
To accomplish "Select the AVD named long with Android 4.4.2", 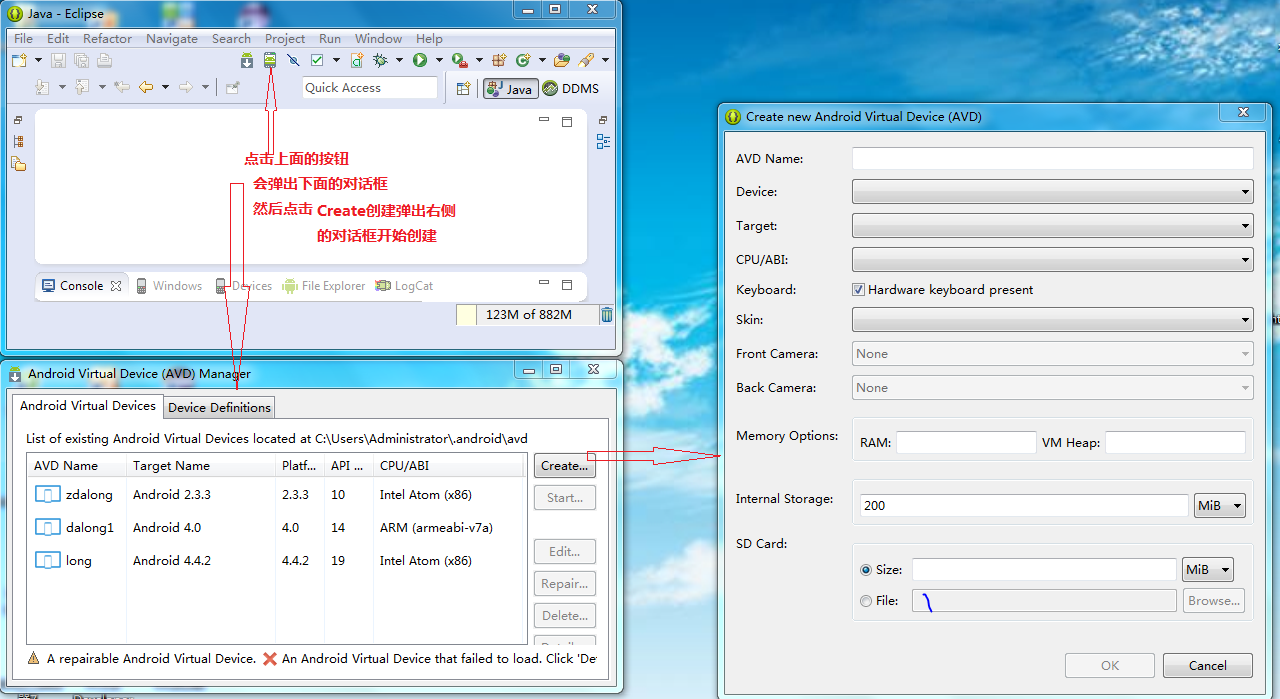I will click(275, 560).
